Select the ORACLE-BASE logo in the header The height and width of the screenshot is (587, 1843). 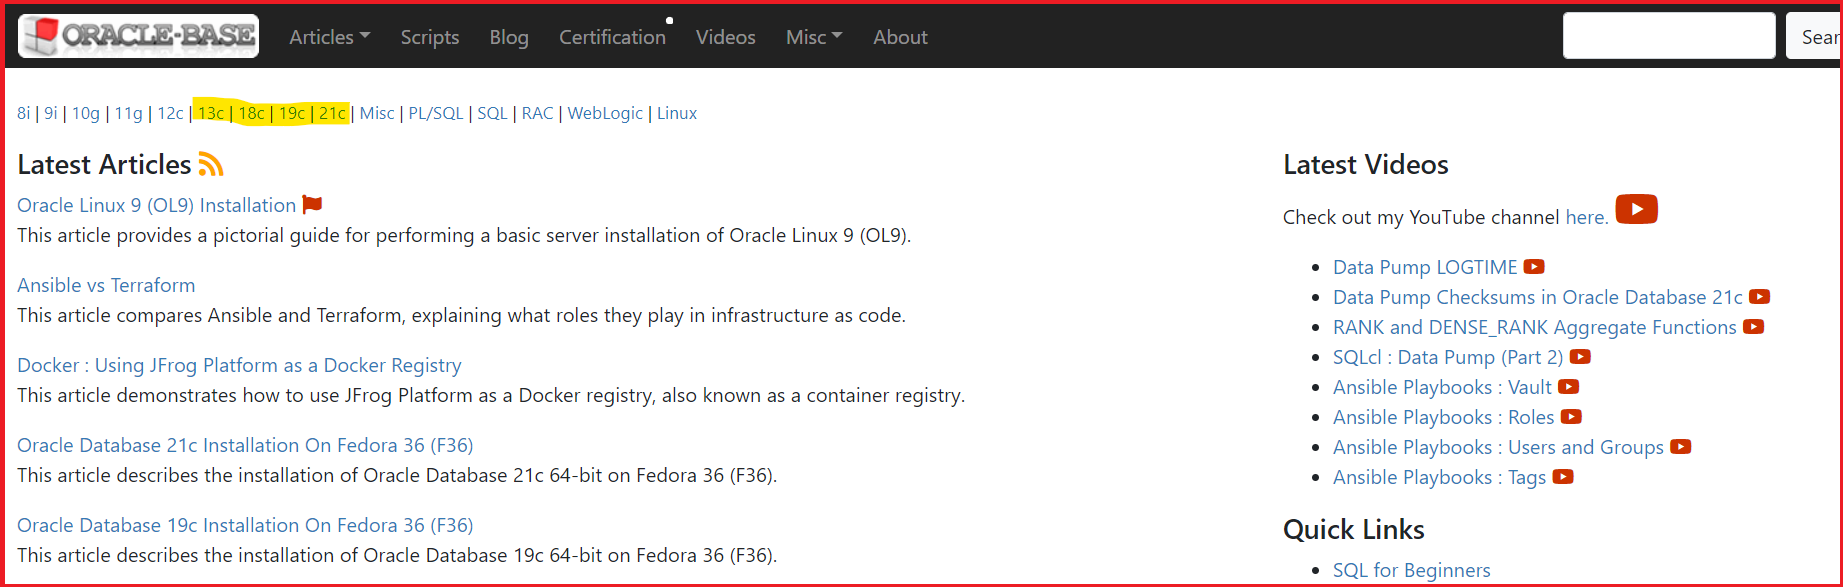pyautogui.click(x=137, y=35)
